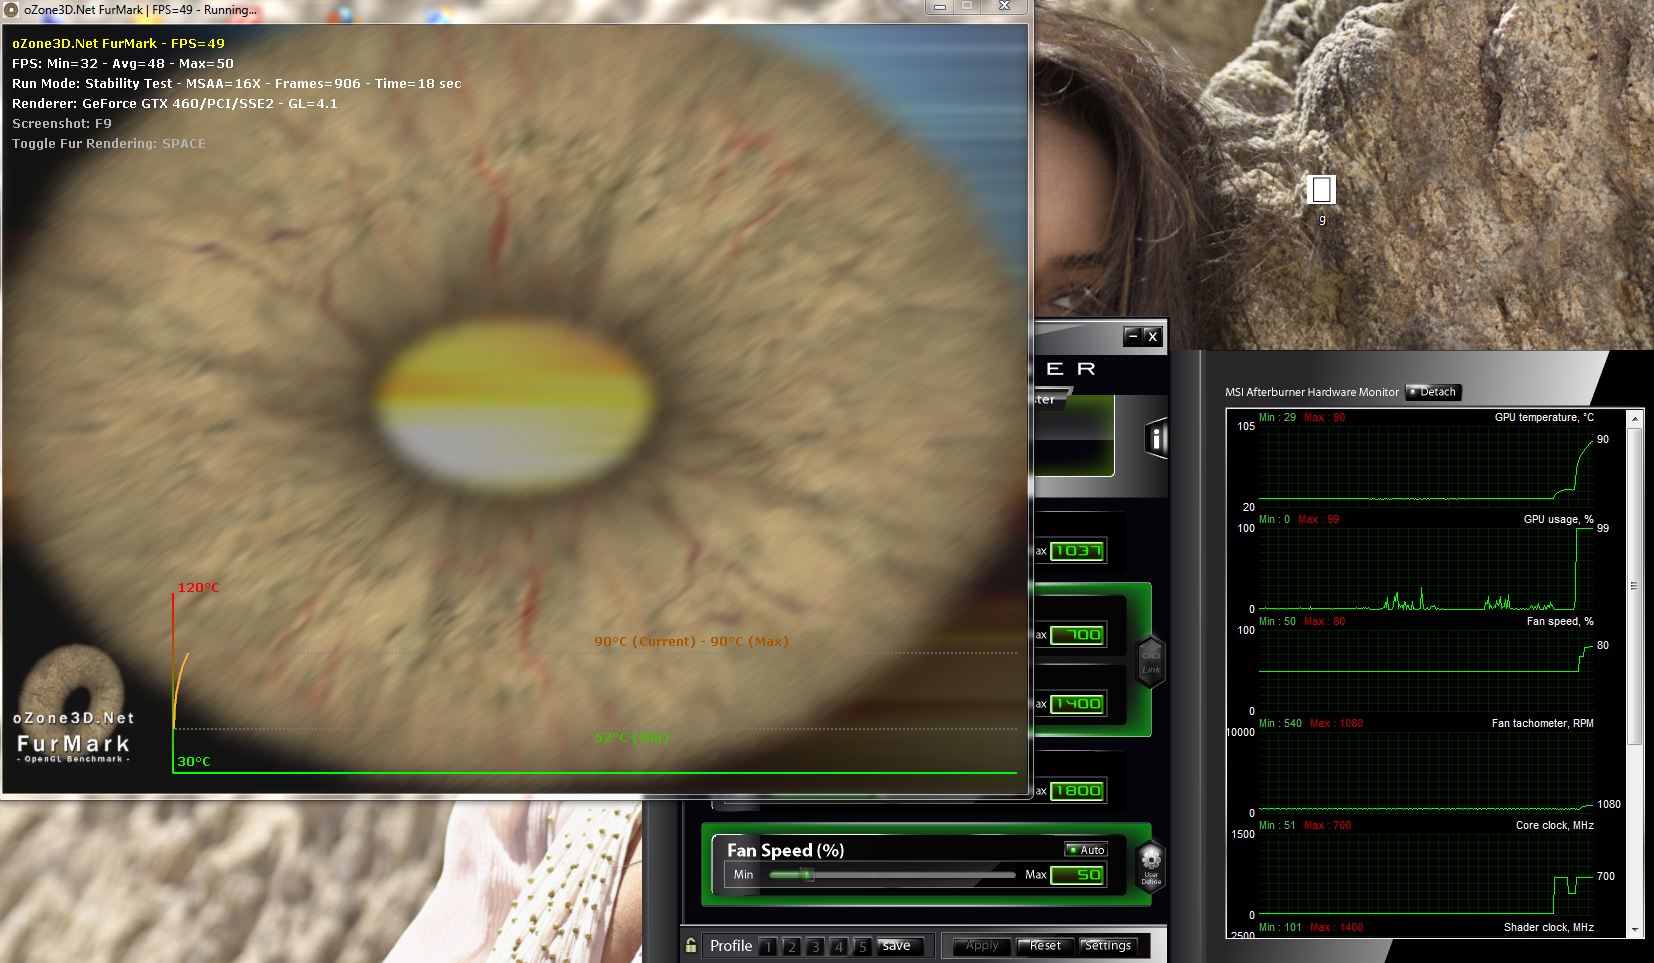Close the MSI Afterburner window
The height and width of the screenshot is (963, 1654).
pyautogui.click(x=1152, y=336)
